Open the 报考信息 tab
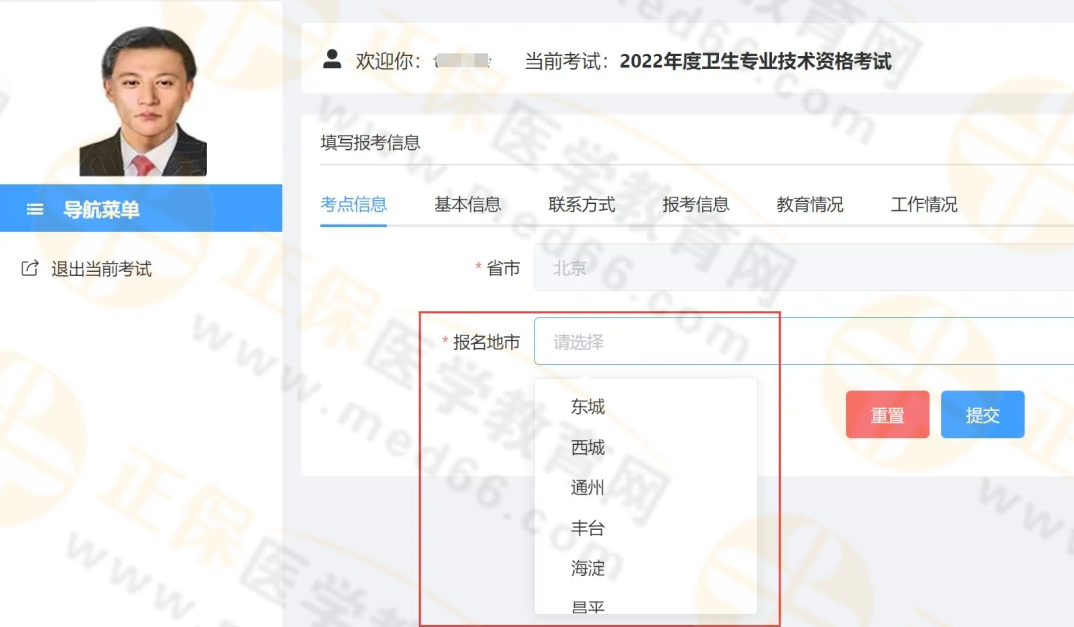The image size is (1074, 627). 697,204
